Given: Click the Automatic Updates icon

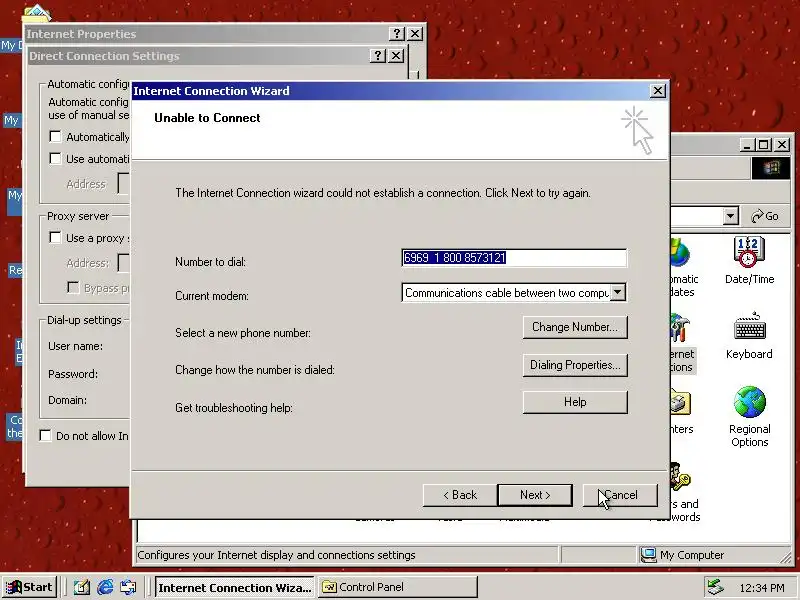Looking at the screenshot, I should coord(684,268).
